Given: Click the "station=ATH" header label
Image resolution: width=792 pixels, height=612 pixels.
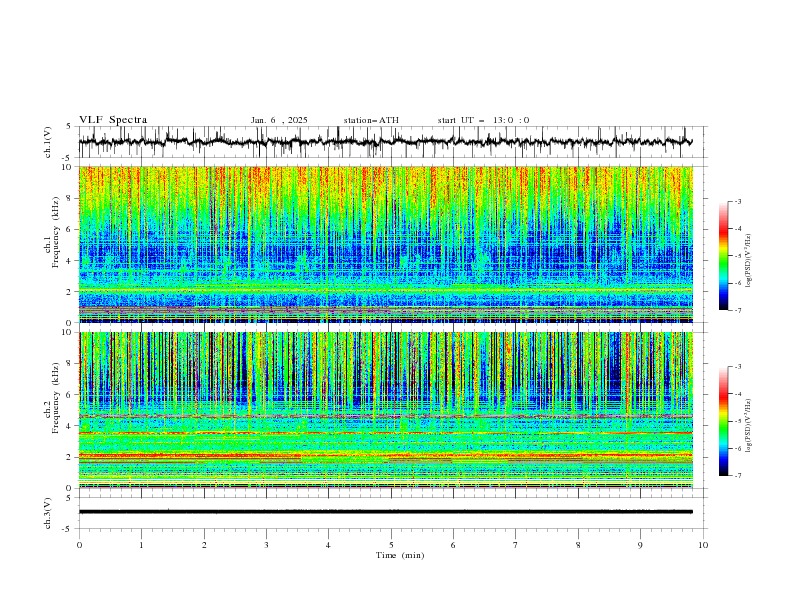Looking at the screenshot, I should click(x=371, y=120).
